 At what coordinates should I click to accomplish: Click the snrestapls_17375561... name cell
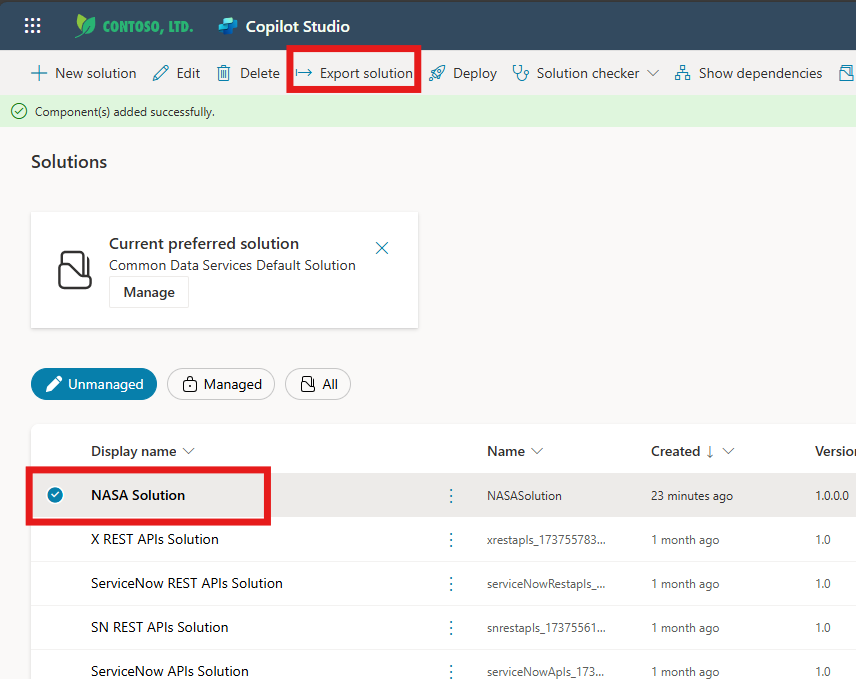pyautogui.click(x=546, y=628)
